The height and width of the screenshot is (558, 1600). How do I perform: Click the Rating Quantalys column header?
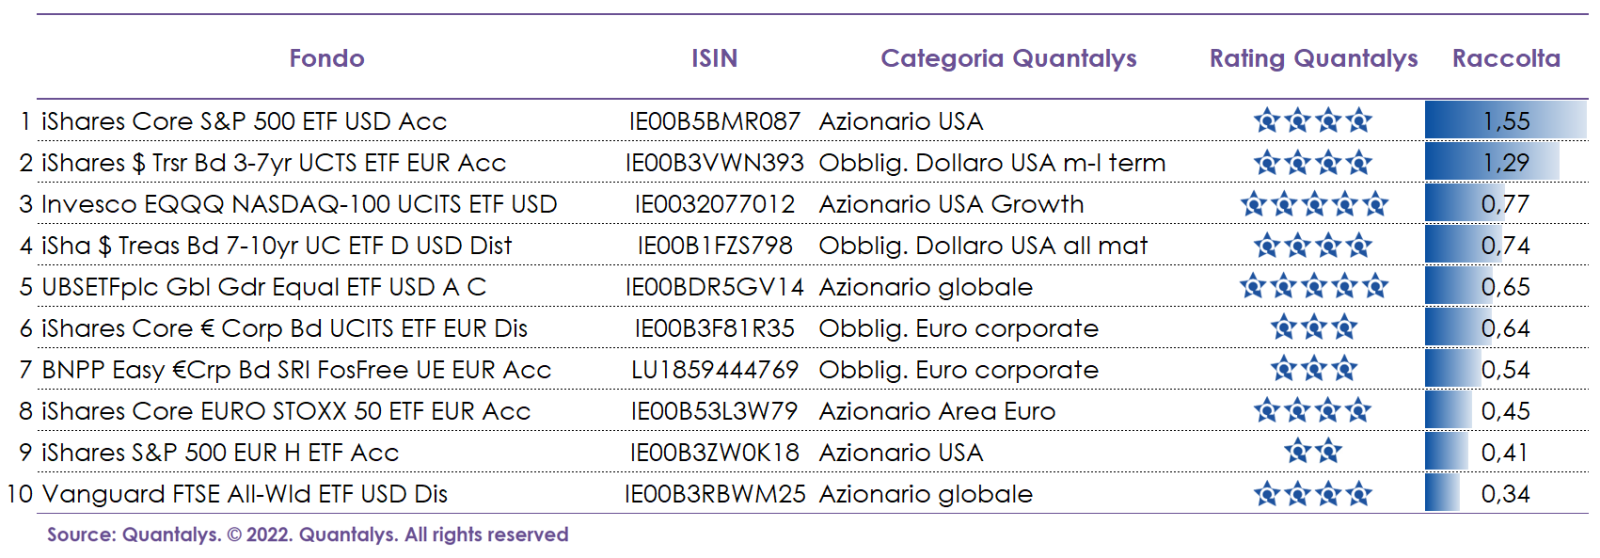[x=1313, y=58]
